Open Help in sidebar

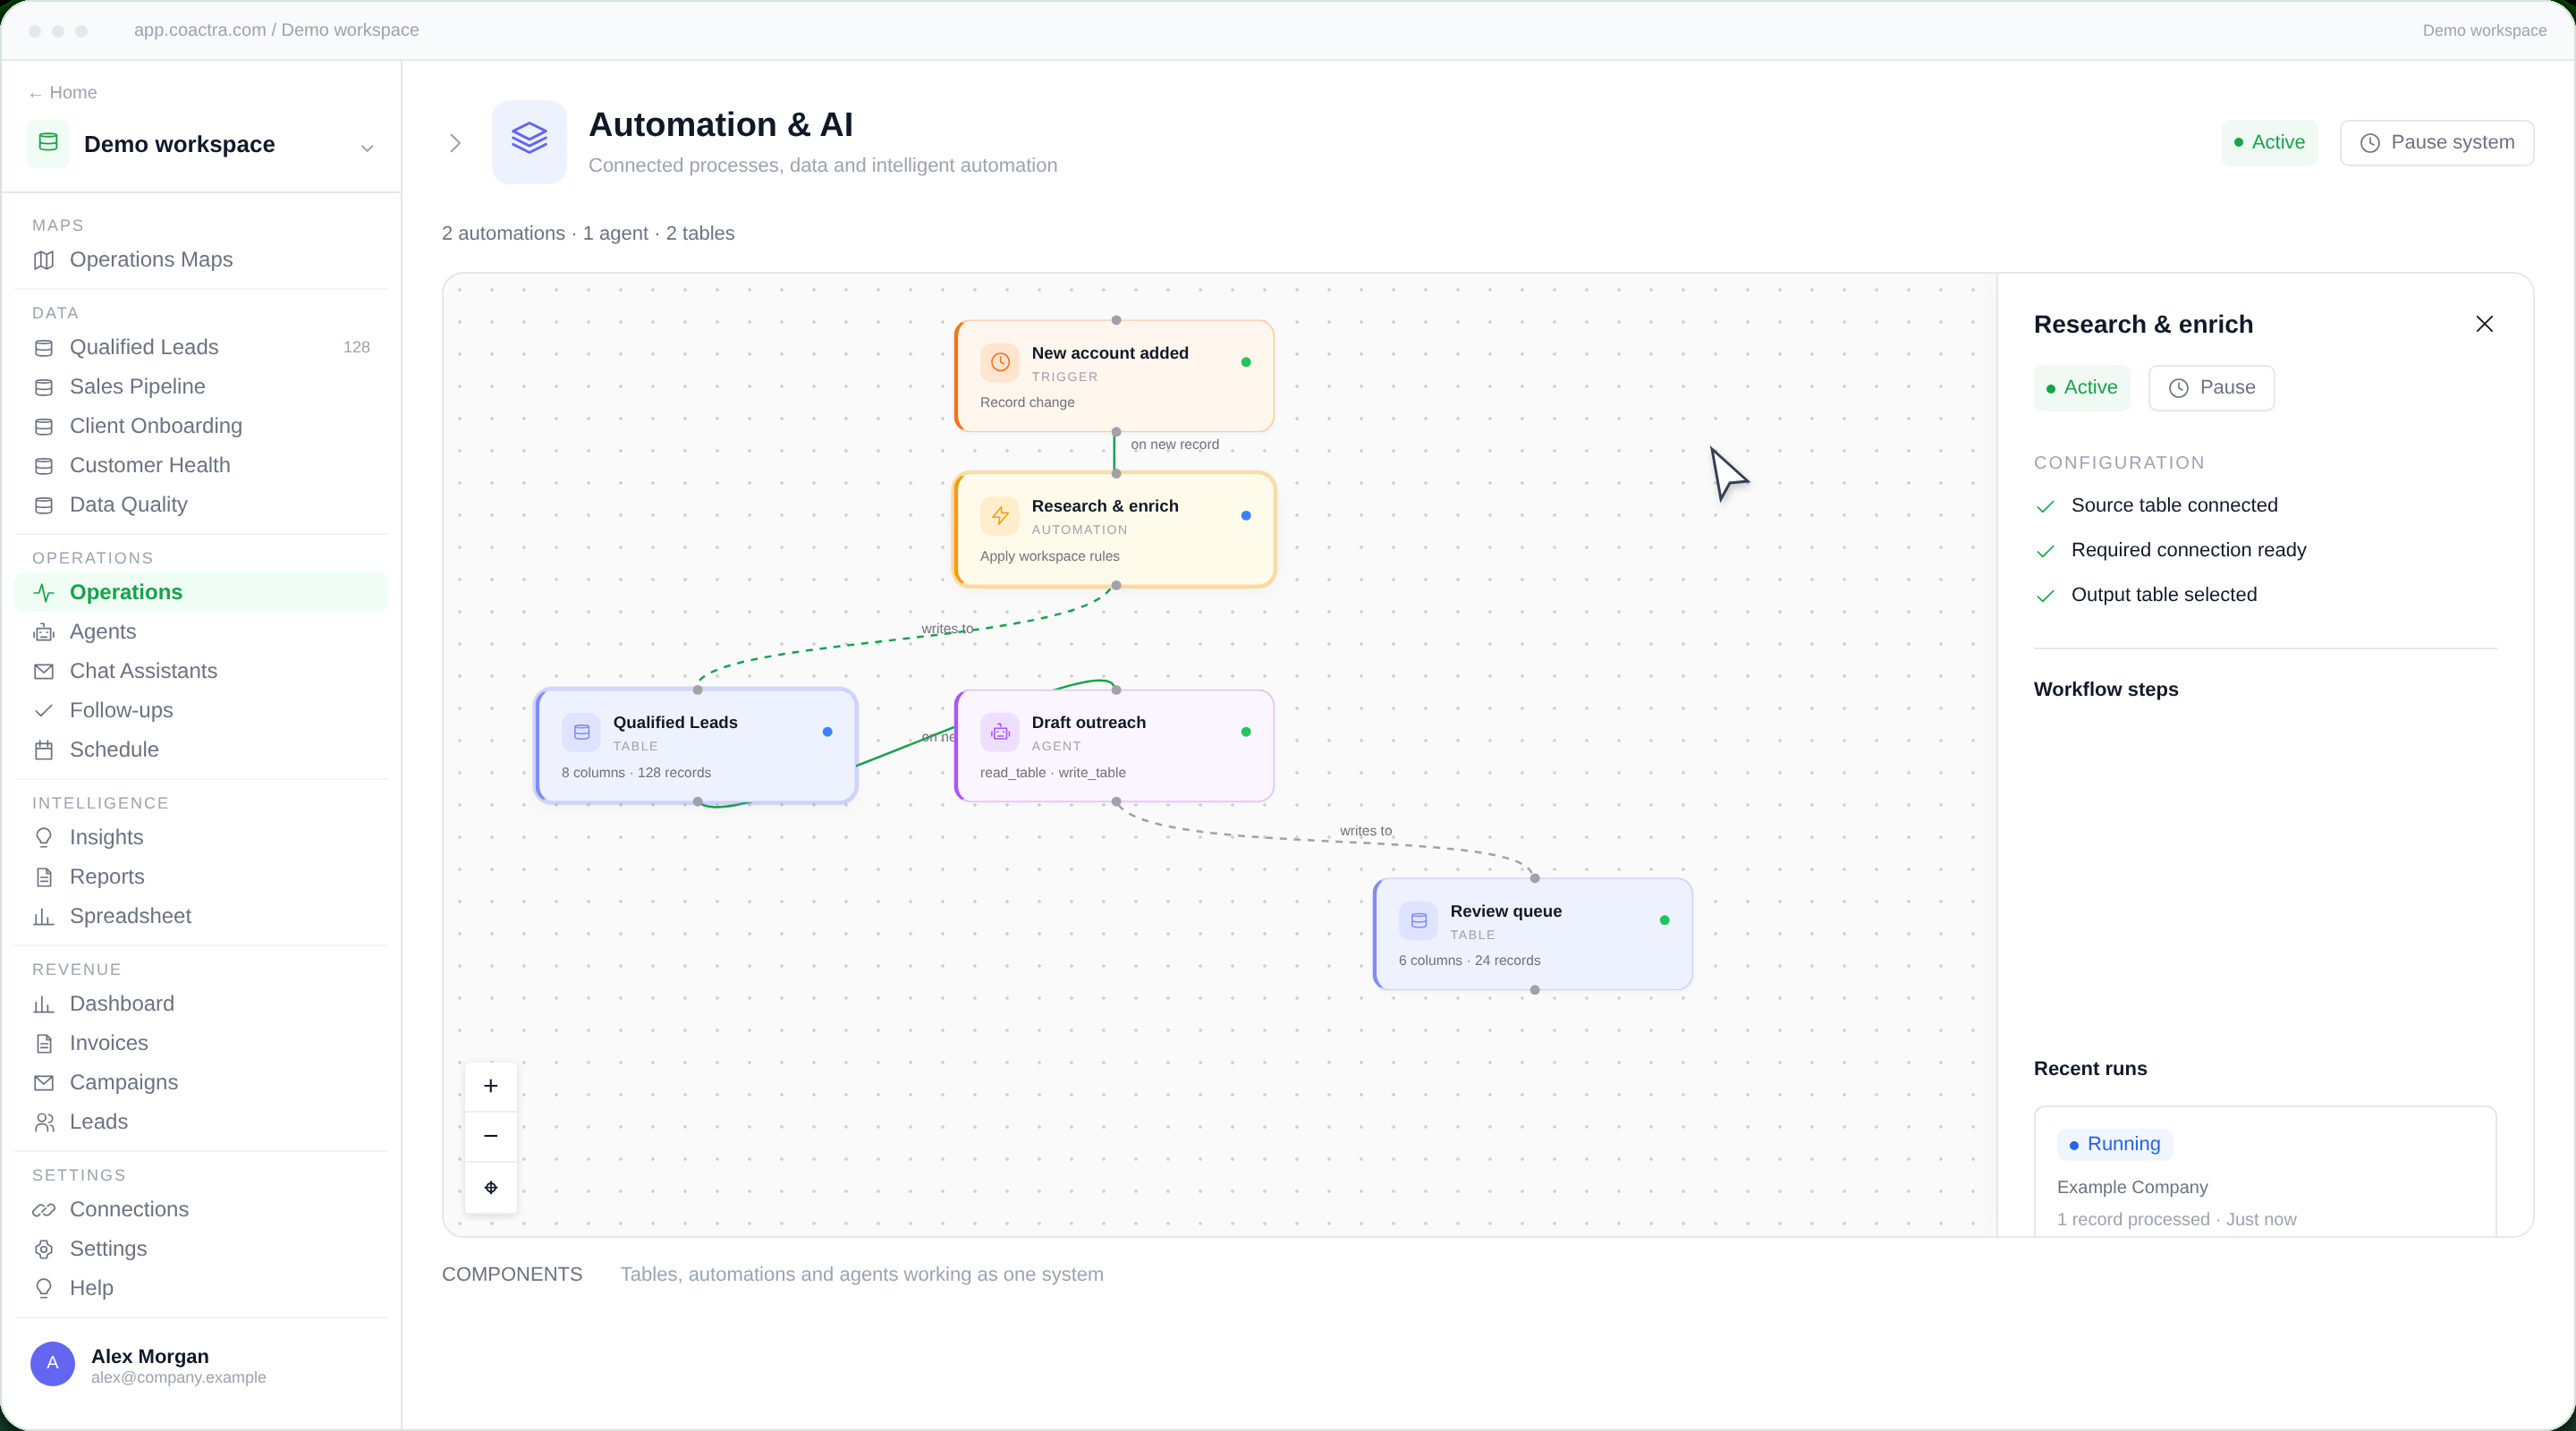tap(201, 1288)
